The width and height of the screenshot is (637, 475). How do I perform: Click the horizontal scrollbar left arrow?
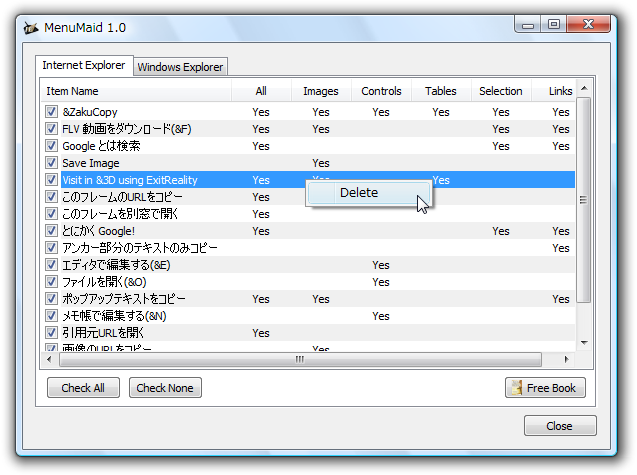[49, 359]
